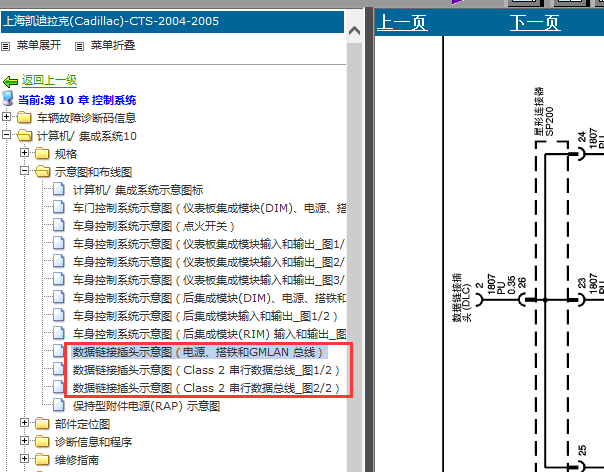Go to previous page via 上一页

pos(402,22)
